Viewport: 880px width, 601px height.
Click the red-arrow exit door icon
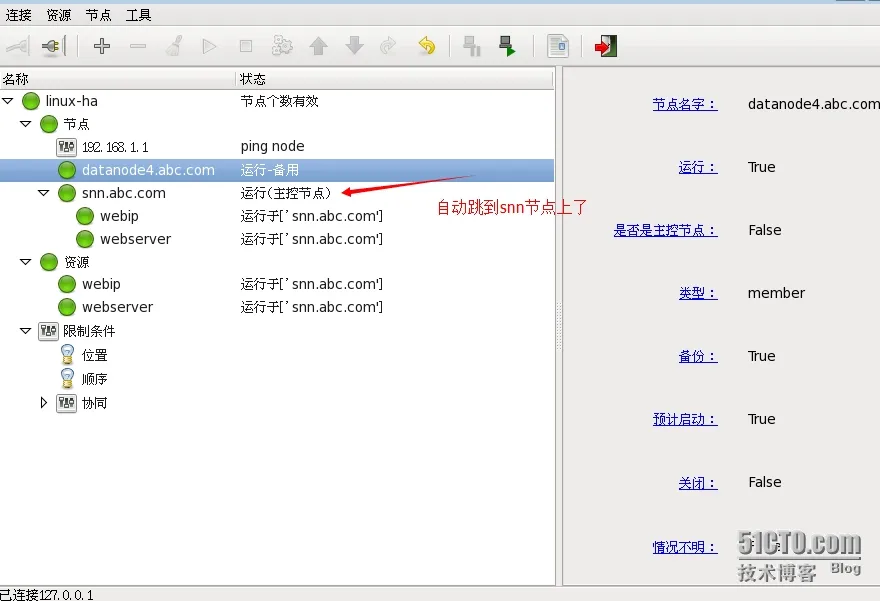(x=606, y=46)
